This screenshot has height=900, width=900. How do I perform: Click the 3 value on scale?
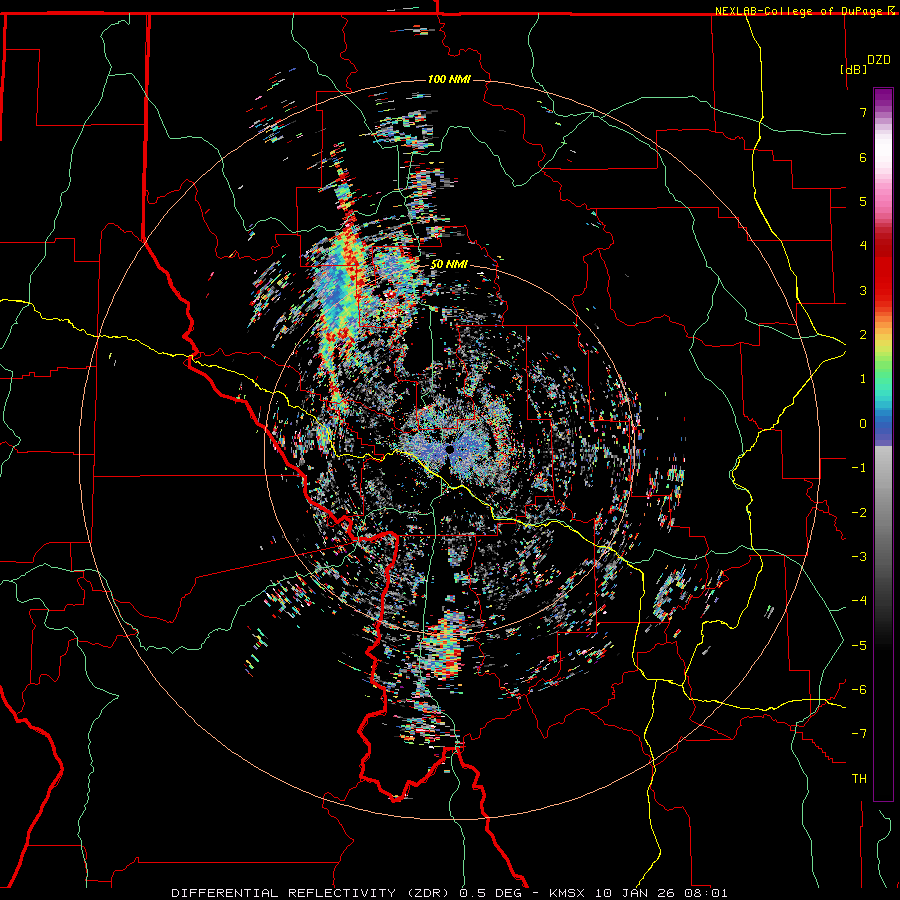(x=863, y=290)
